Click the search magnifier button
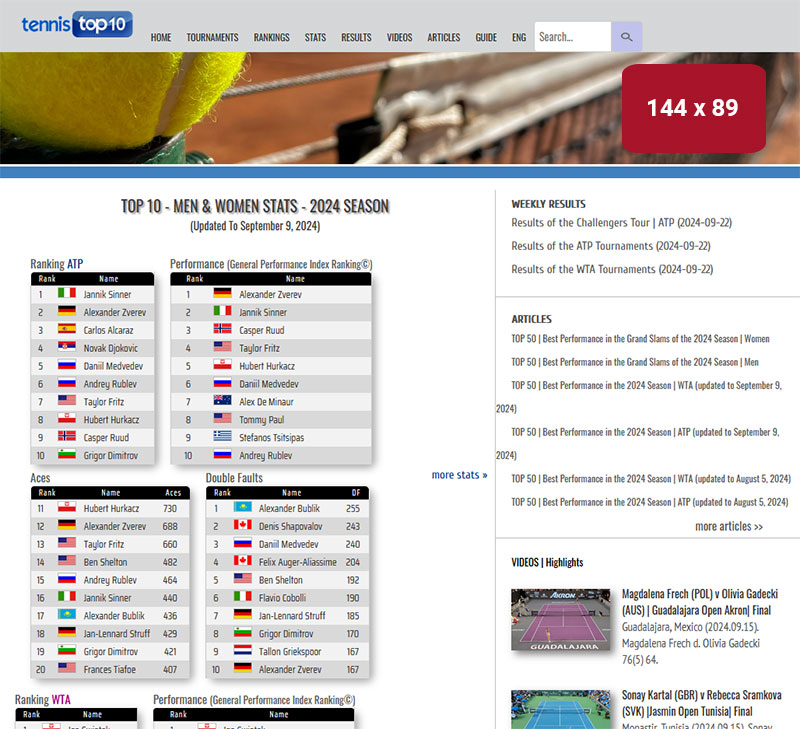 point(627,37)
